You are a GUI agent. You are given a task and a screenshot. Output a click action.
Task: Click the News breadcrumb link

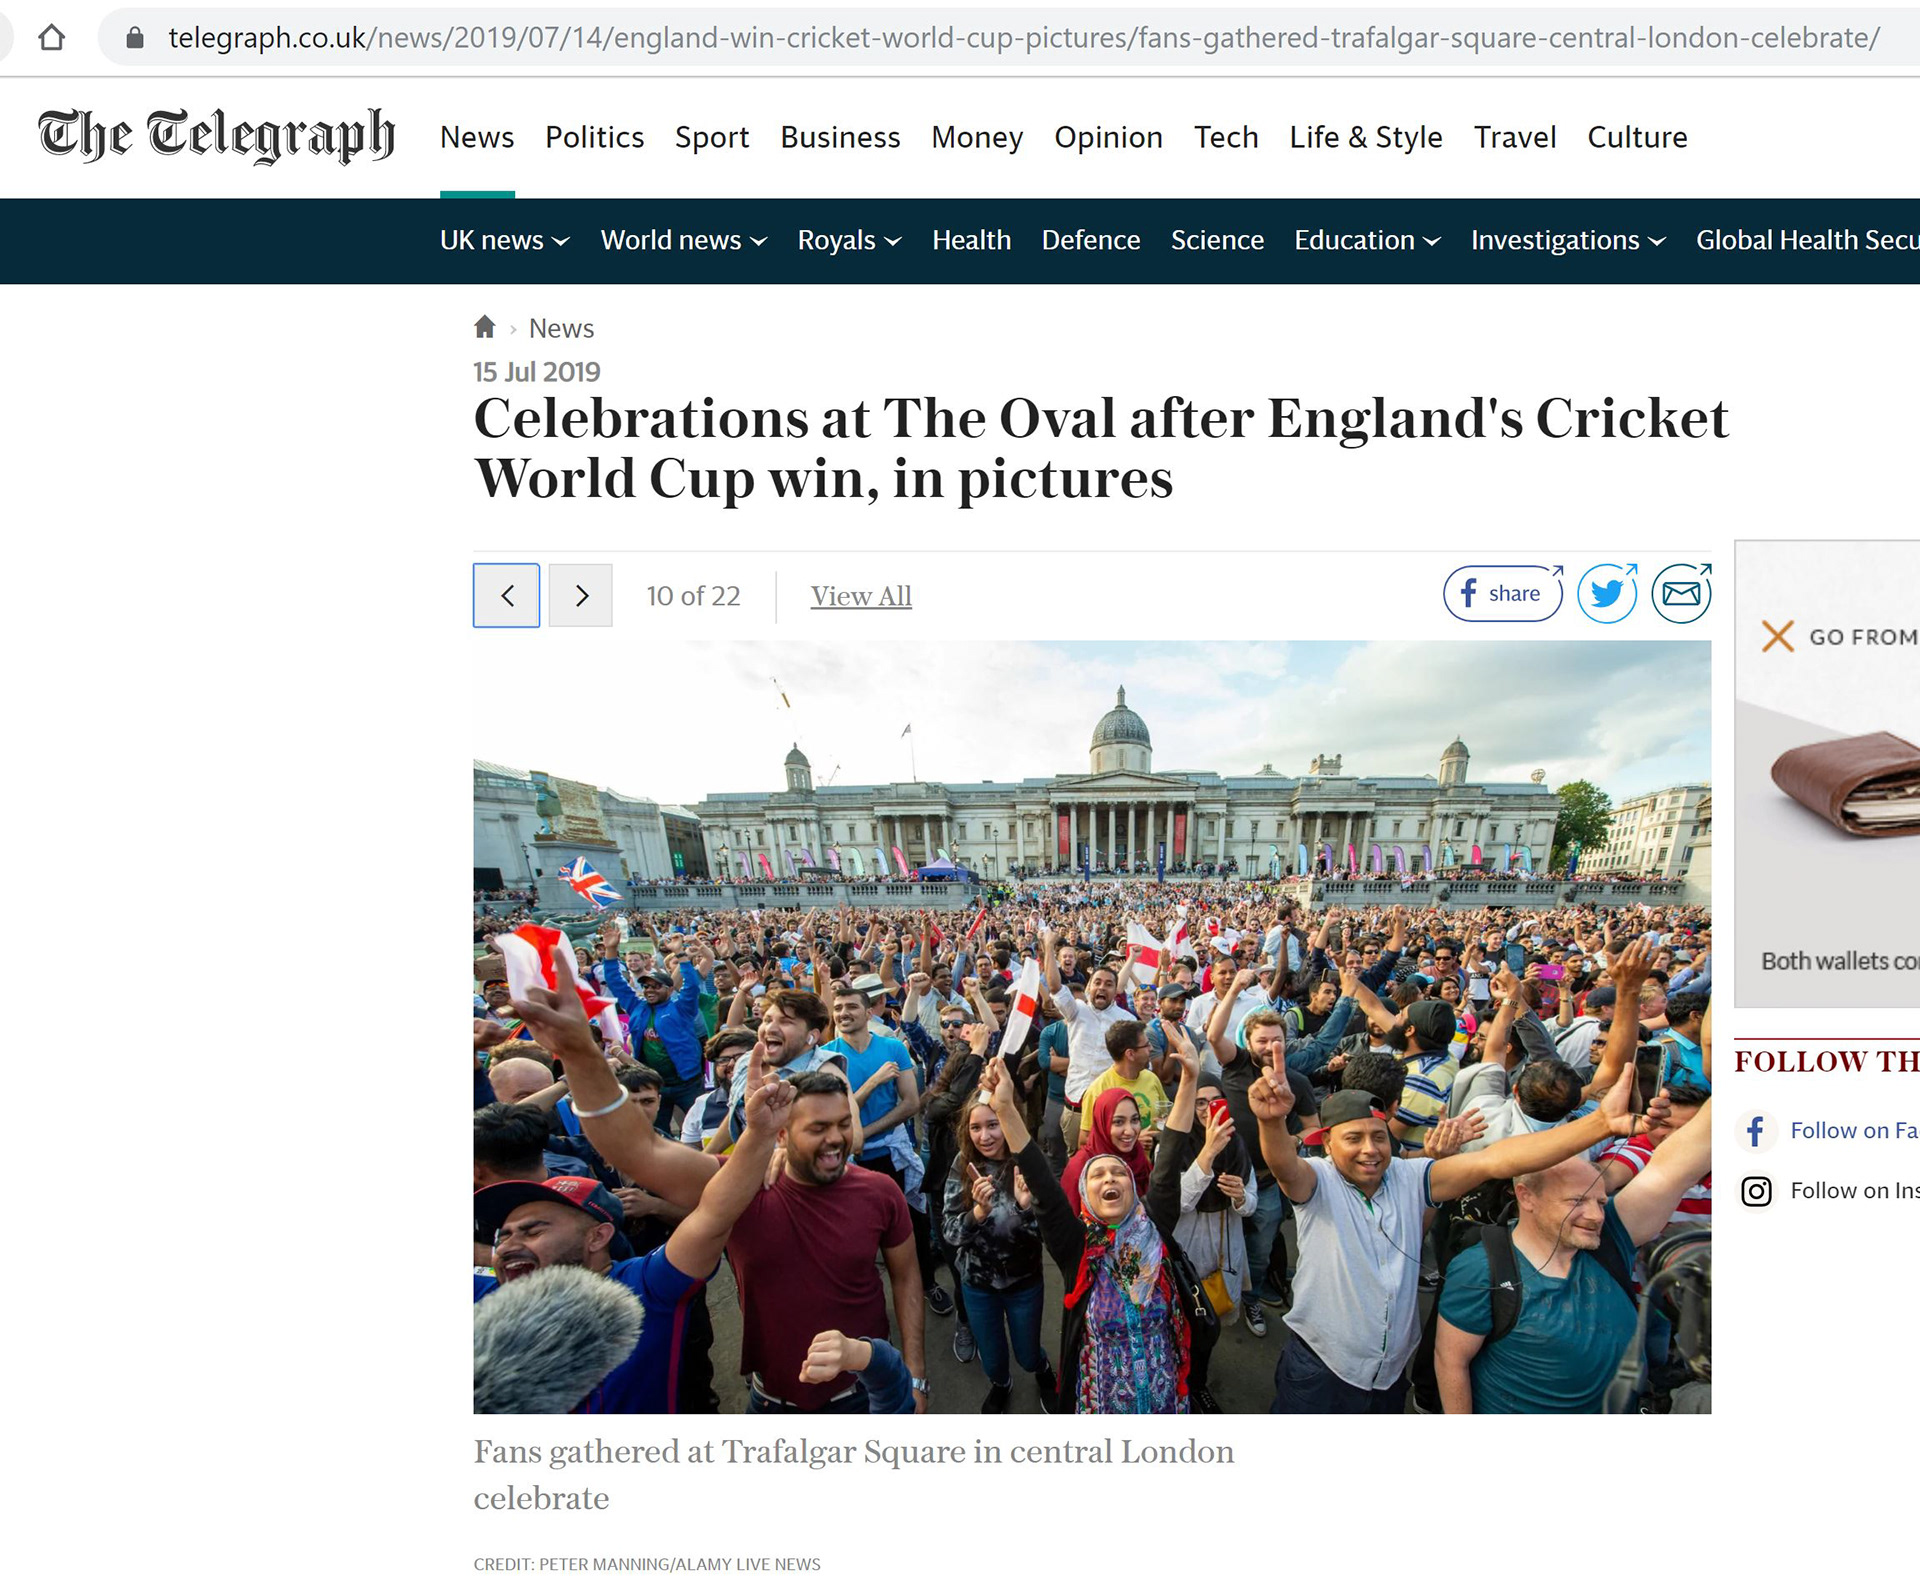pyautogui.click(x=561, y=328)
